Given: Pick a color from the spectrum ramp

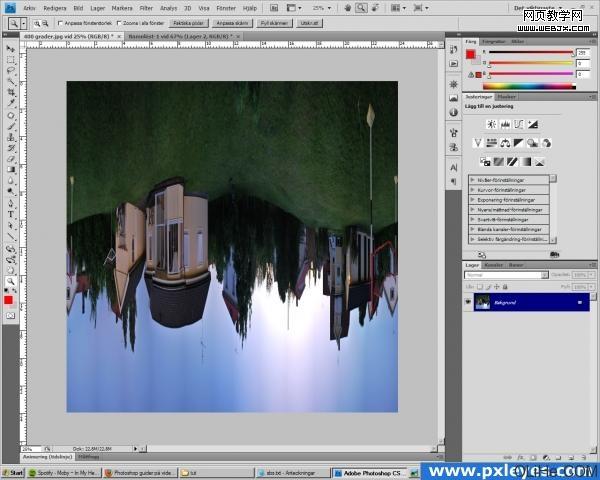Looking at the screenshot, I should [529, 86].
